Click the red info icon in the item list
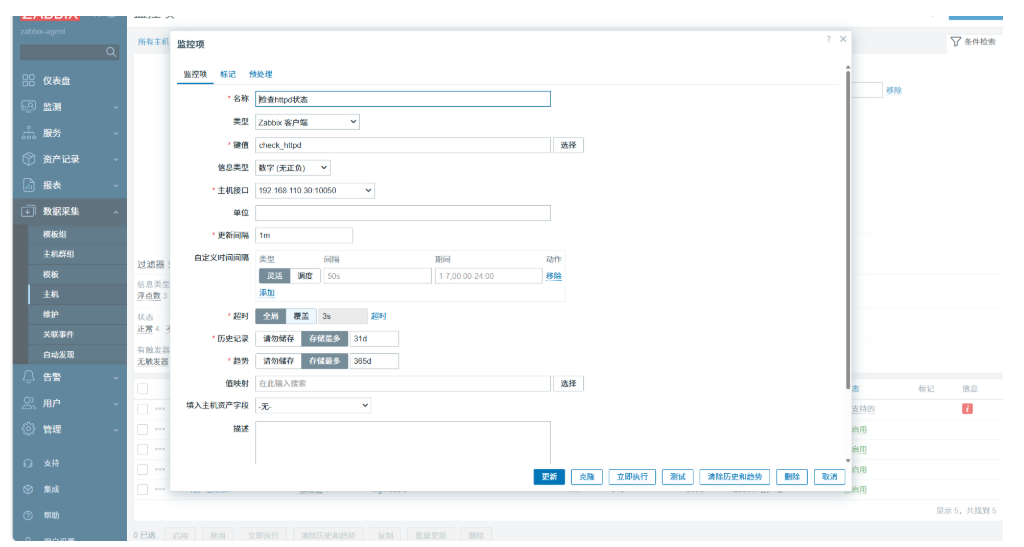1024x547 pixels. pyautogui.click(x=967, y=409)
